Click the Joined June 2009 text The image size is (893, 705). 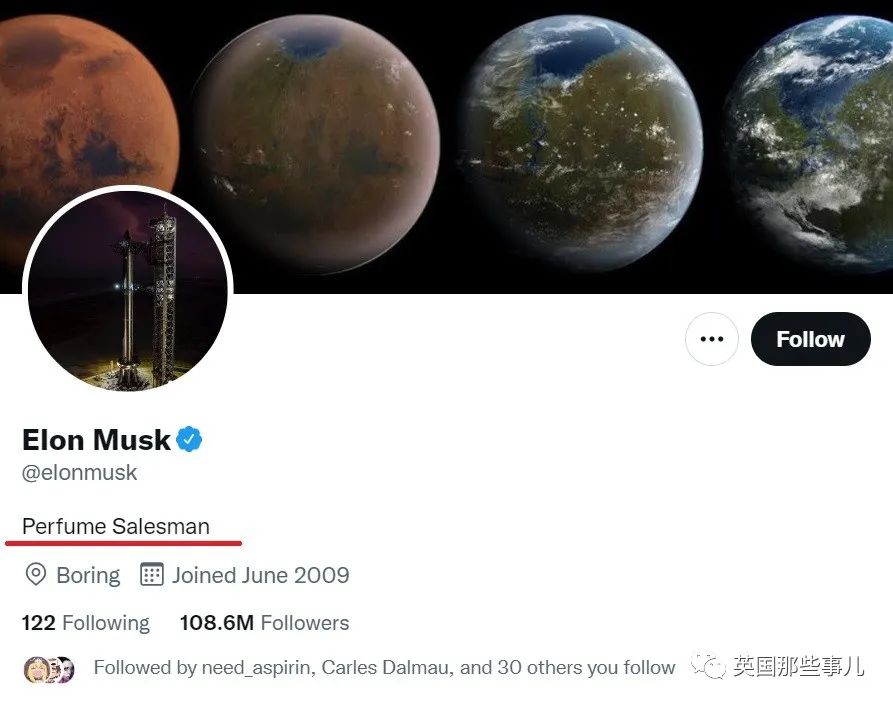coord(260,575)
